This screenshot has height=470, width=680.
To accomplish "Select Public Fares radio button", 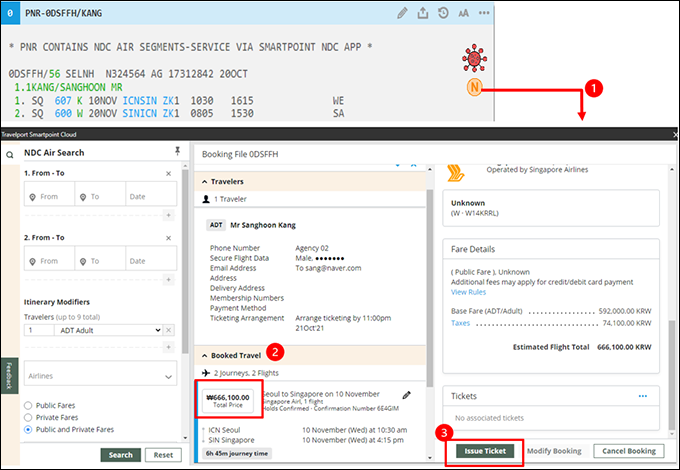I will (x=28, y=405).
